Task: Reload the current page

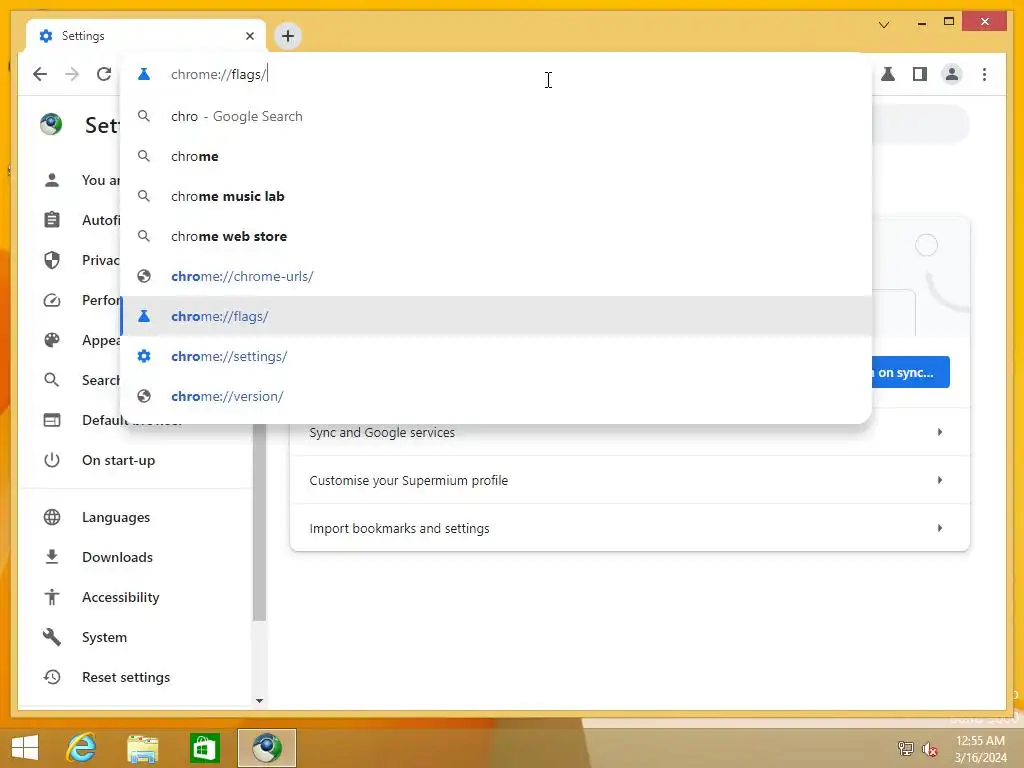Action: [104, 74]
